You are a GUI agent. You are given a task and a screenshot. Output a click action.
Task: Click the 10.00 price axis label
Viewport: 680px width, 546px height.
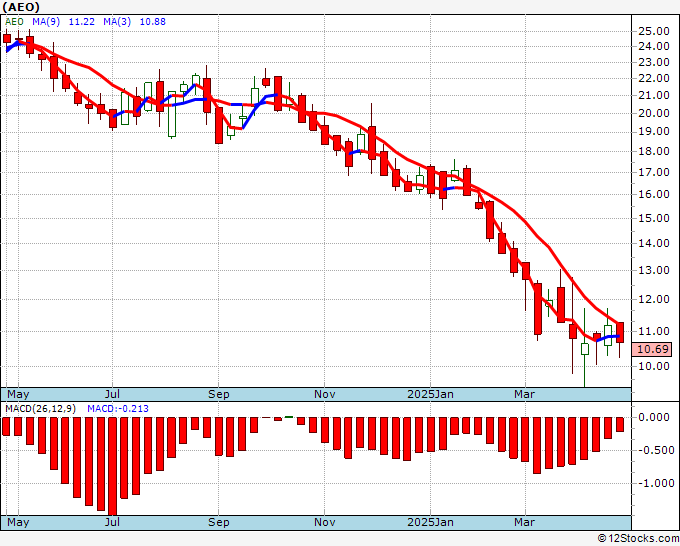coord(654,366)
